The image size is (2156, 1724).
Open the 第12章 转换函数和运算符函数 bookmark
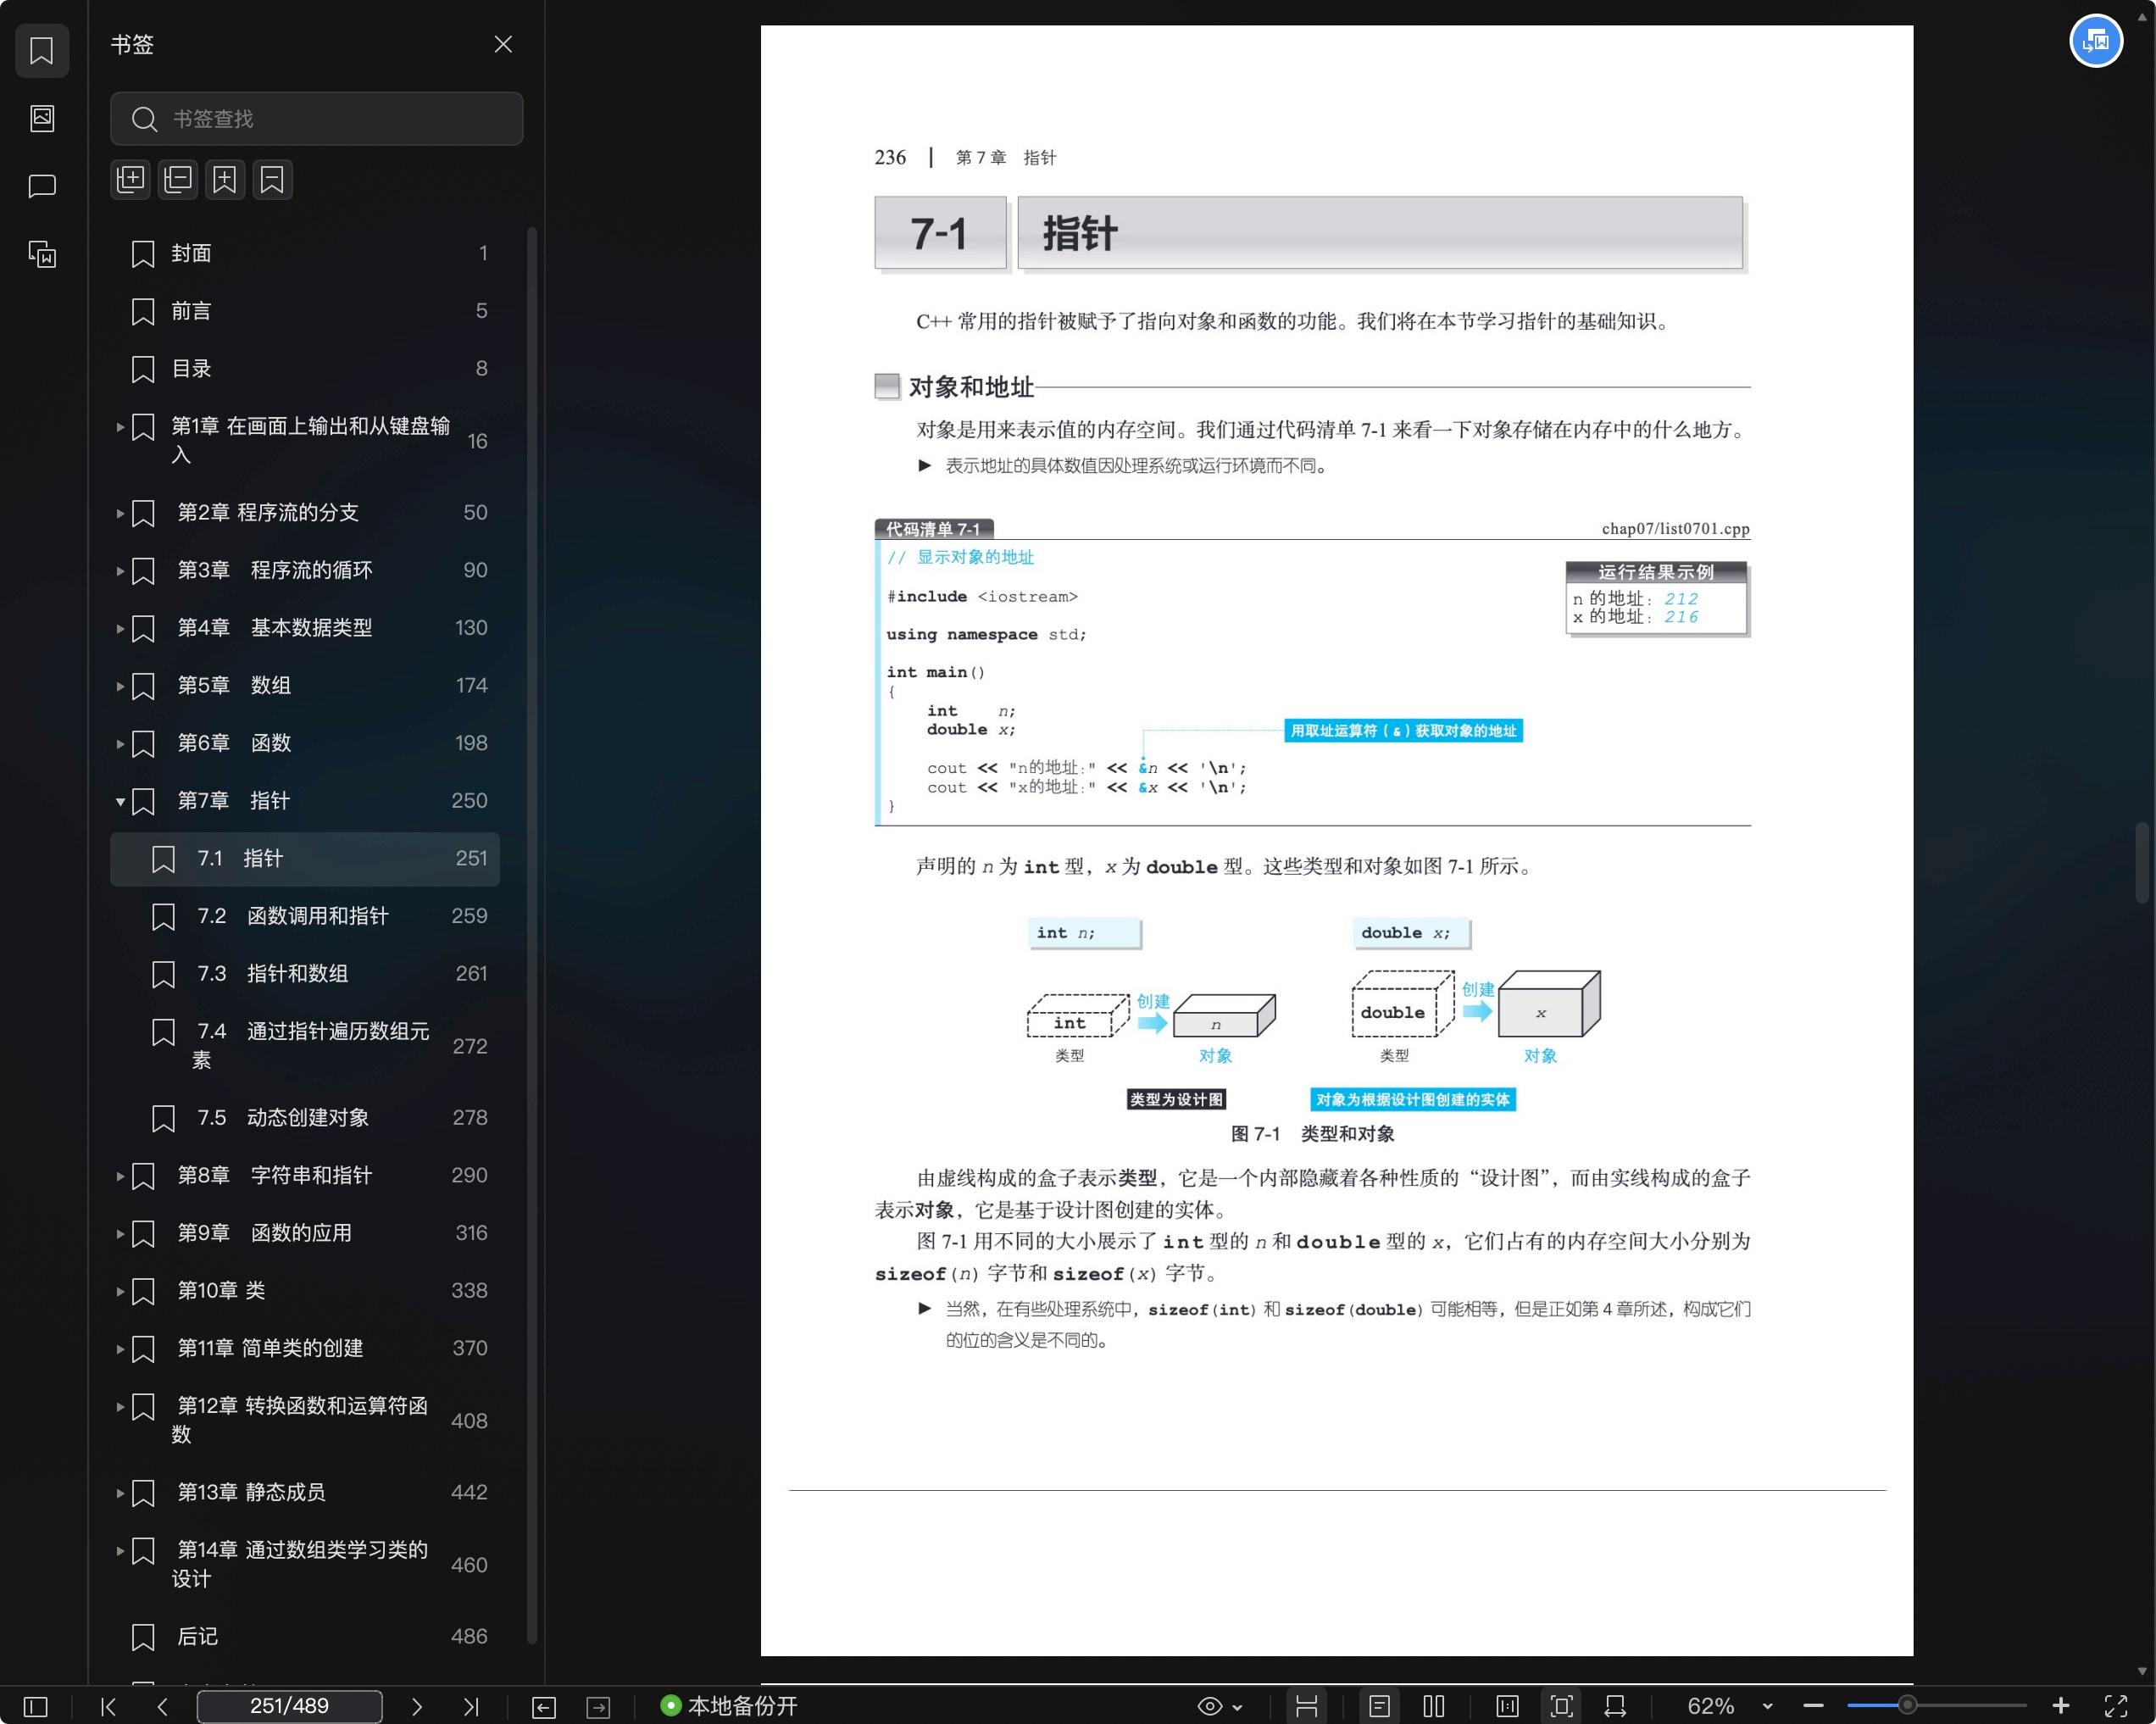305,1421
